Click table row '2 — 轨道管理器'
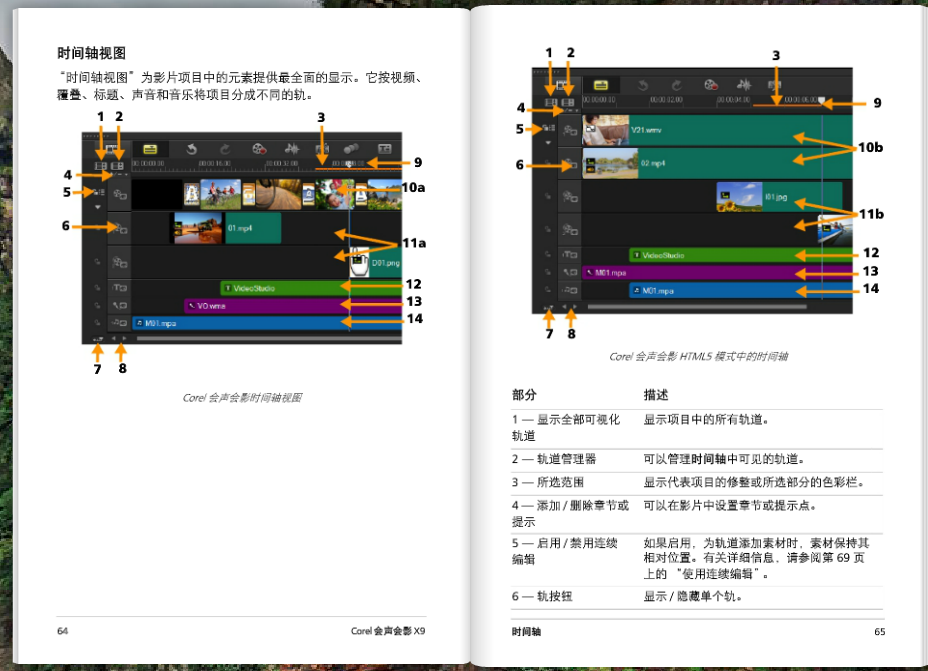The width and height of the screenshot is (928, 671). pyautogui.click(x=697, y=459)
